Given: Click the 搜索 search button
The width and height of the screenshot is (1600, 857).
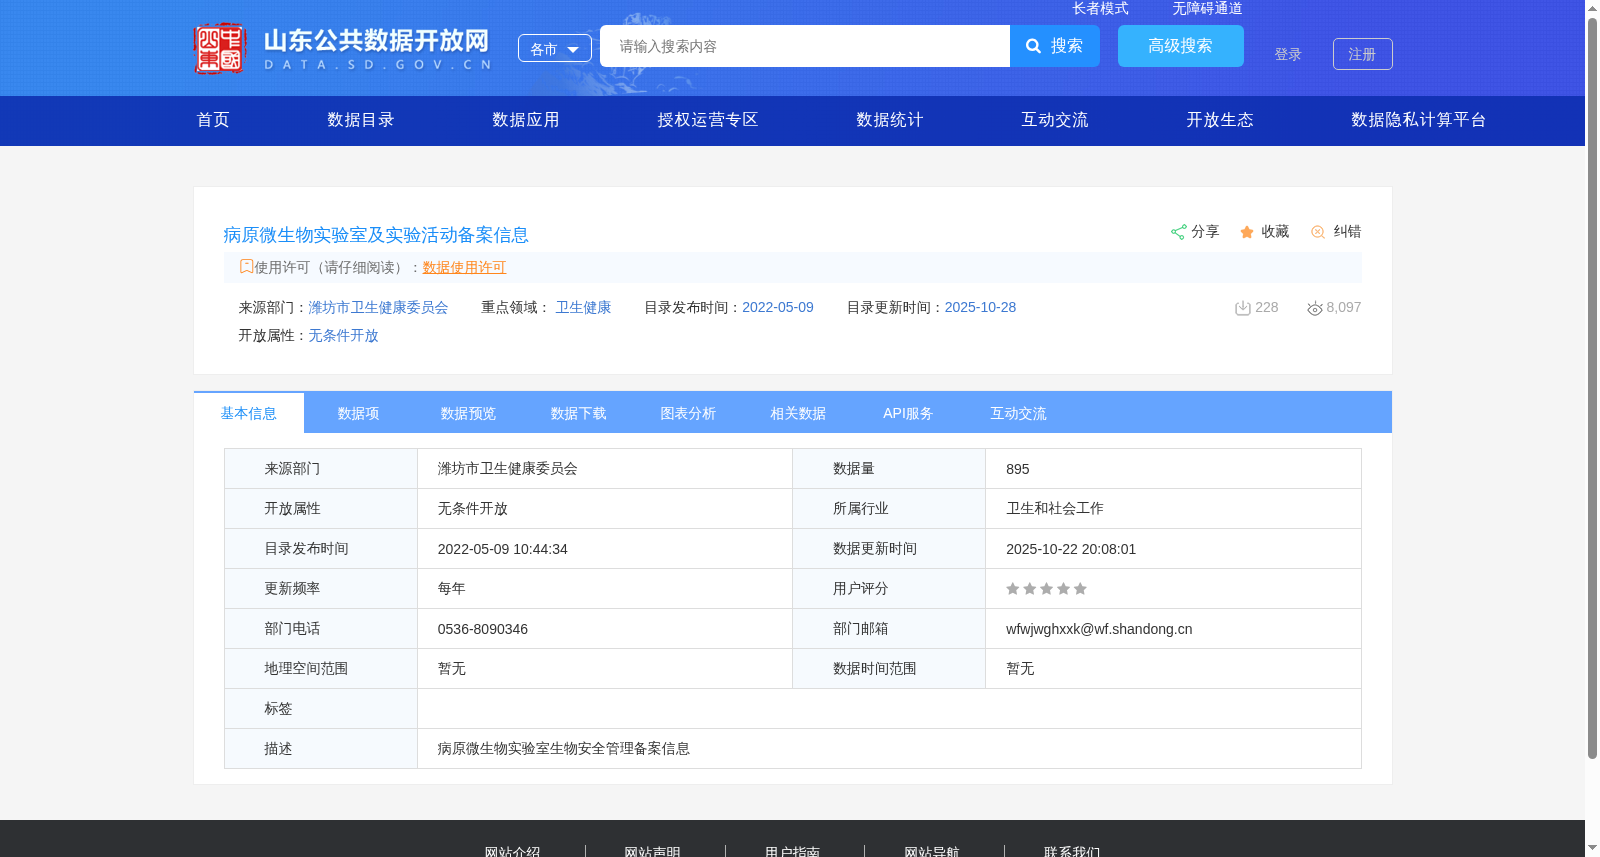Looking at the screenshot, I should 1055,46.
